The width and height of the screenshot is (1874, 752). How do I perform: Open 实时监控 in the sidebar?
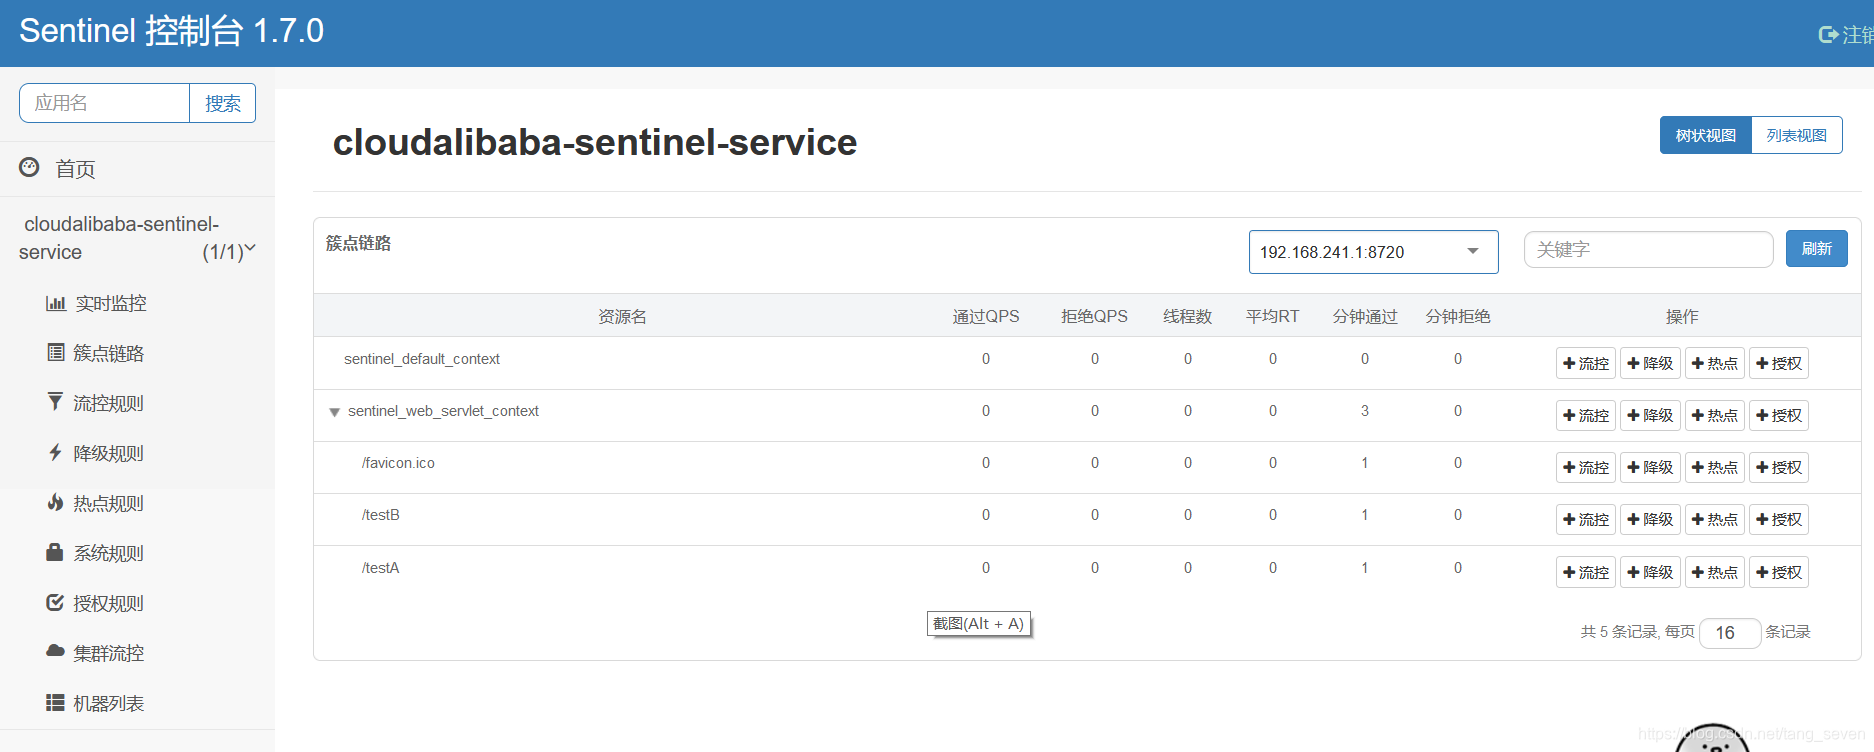pyautogui.click(x=111, y=303)
